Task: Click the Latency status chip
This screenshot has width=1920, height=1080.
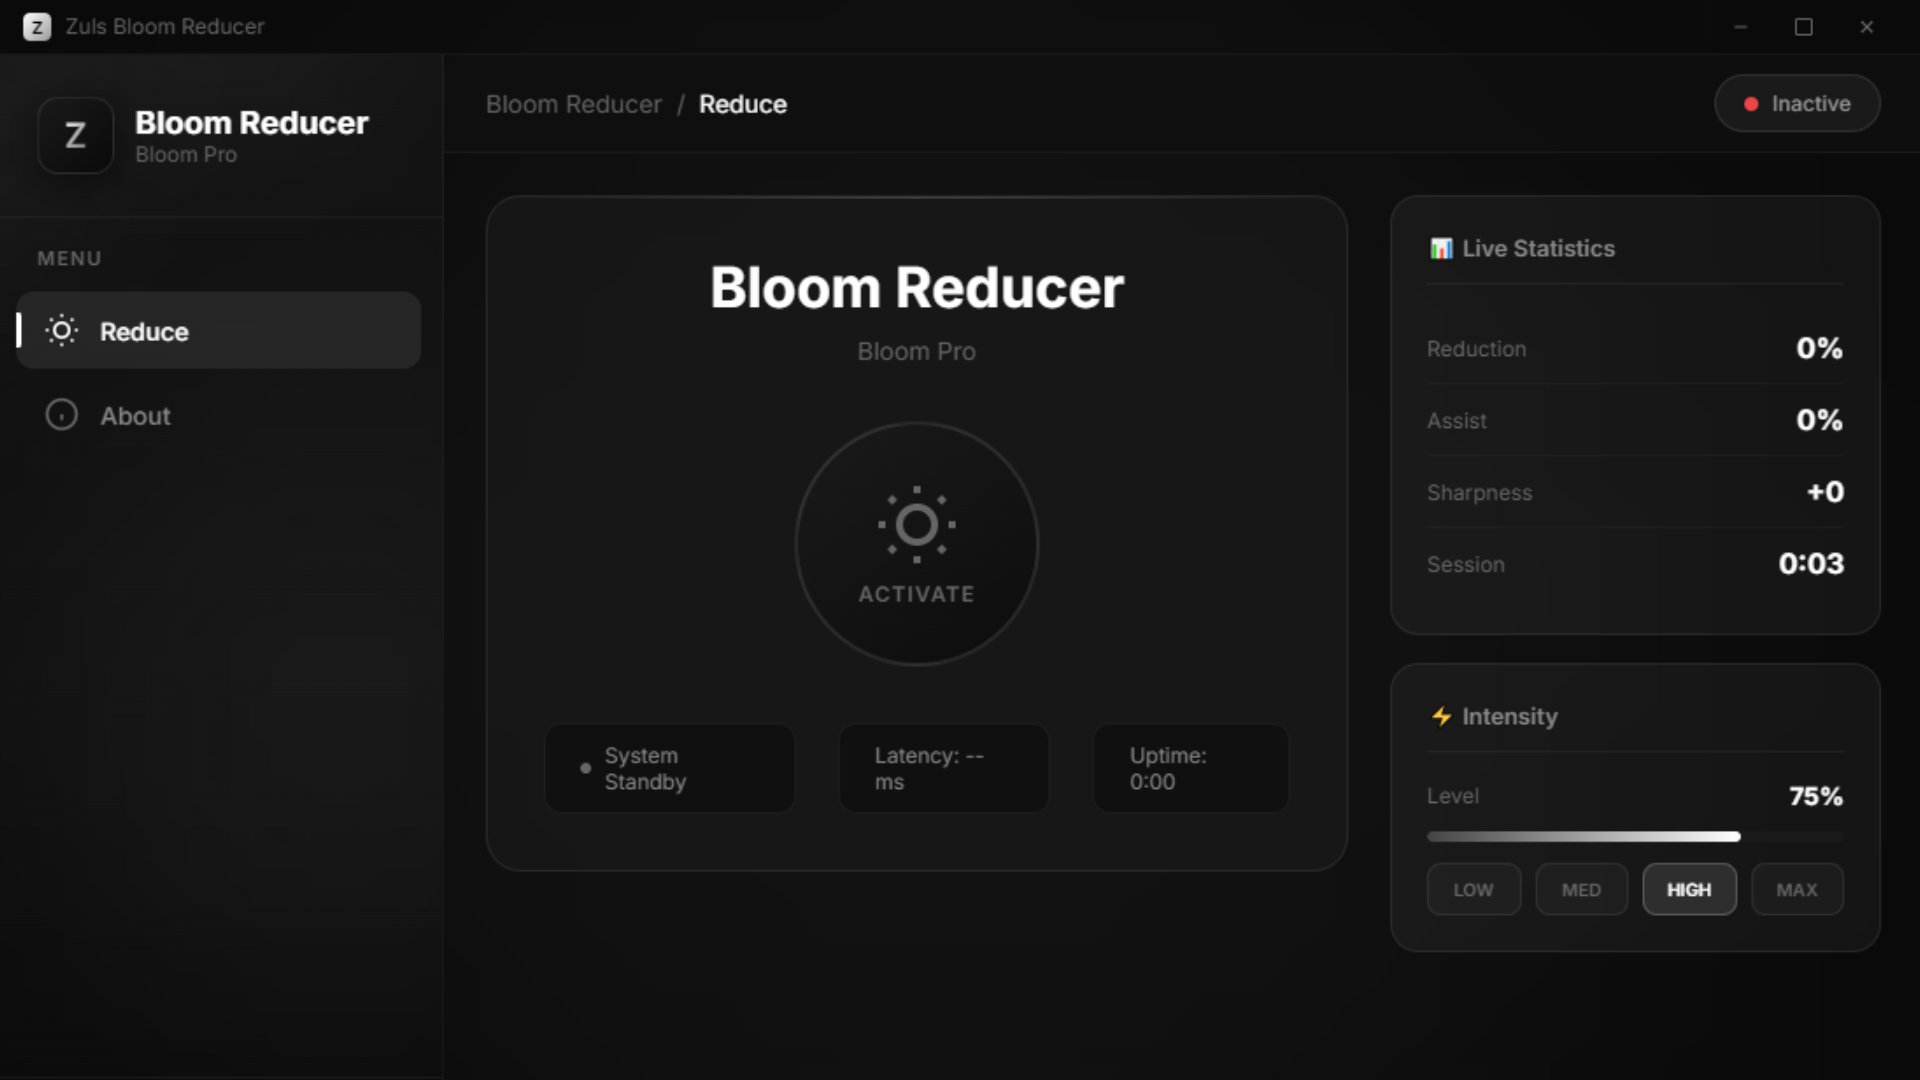Action: click(943, 768)
